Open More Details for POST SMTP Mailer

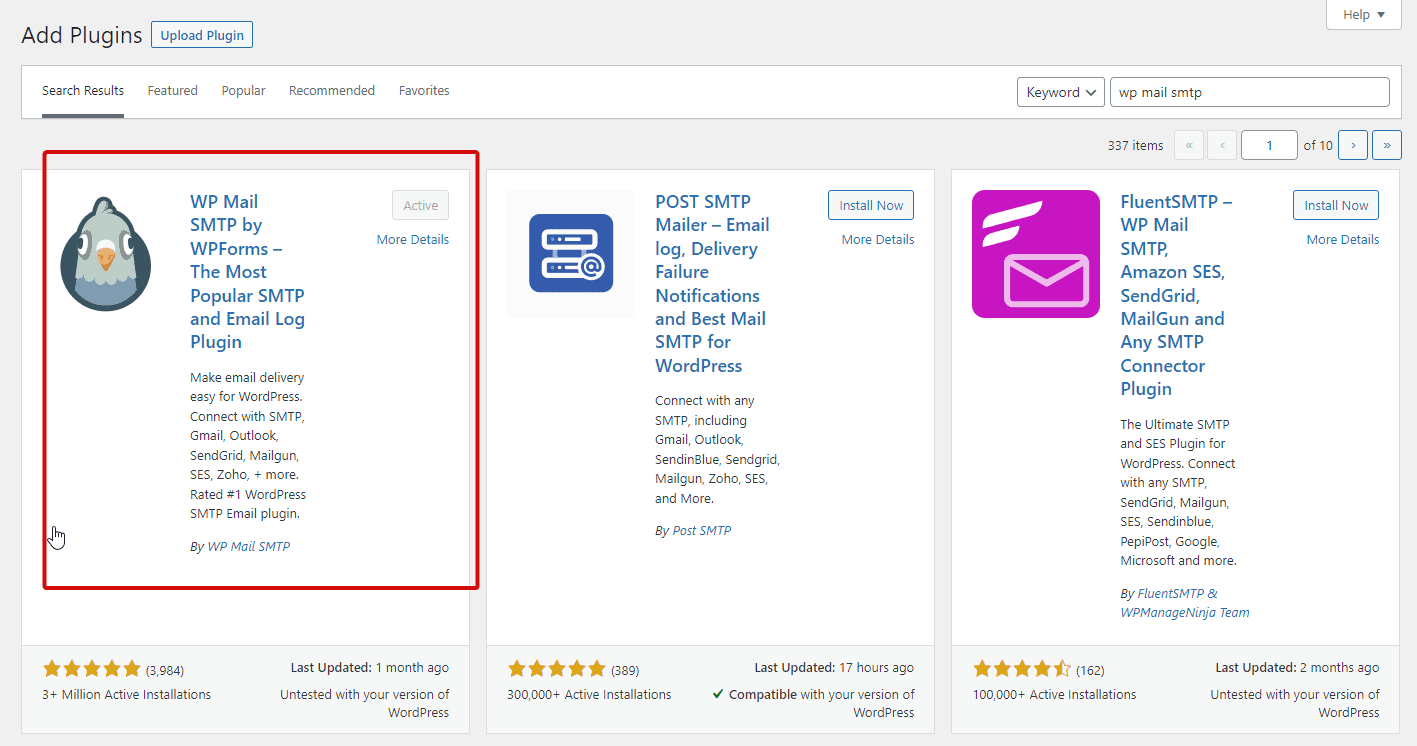878,239
